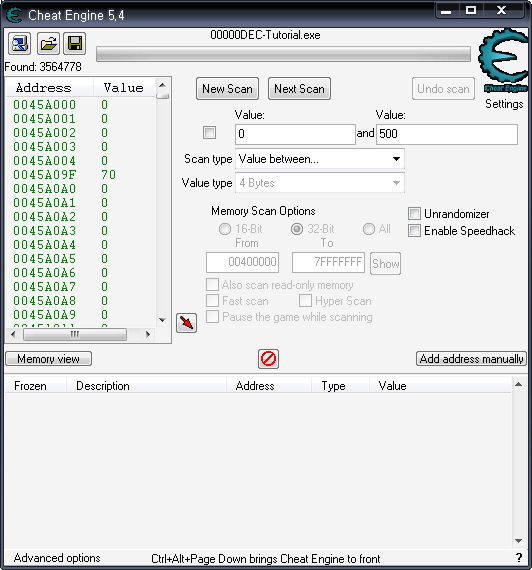Enable the Unrandomizer option
Screen dimensions: 532x570
pos(415,214)
